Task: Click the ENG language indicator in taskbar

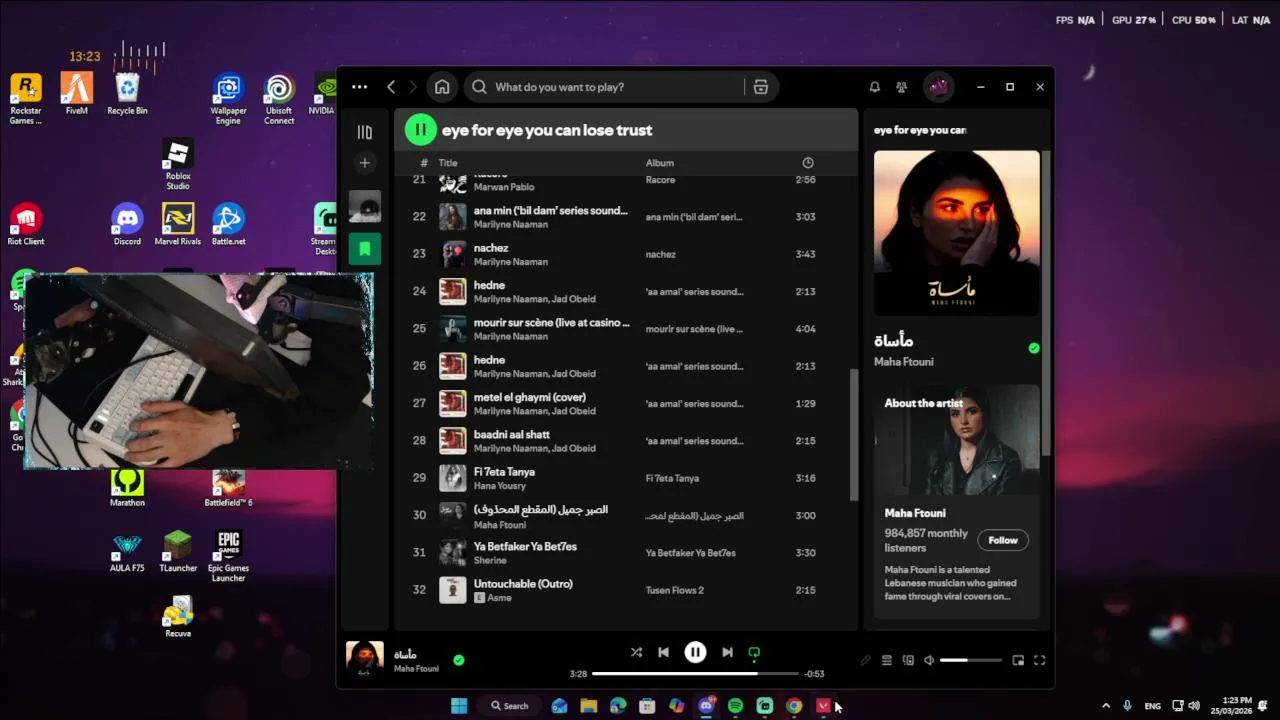Action: coord(1153,706)
